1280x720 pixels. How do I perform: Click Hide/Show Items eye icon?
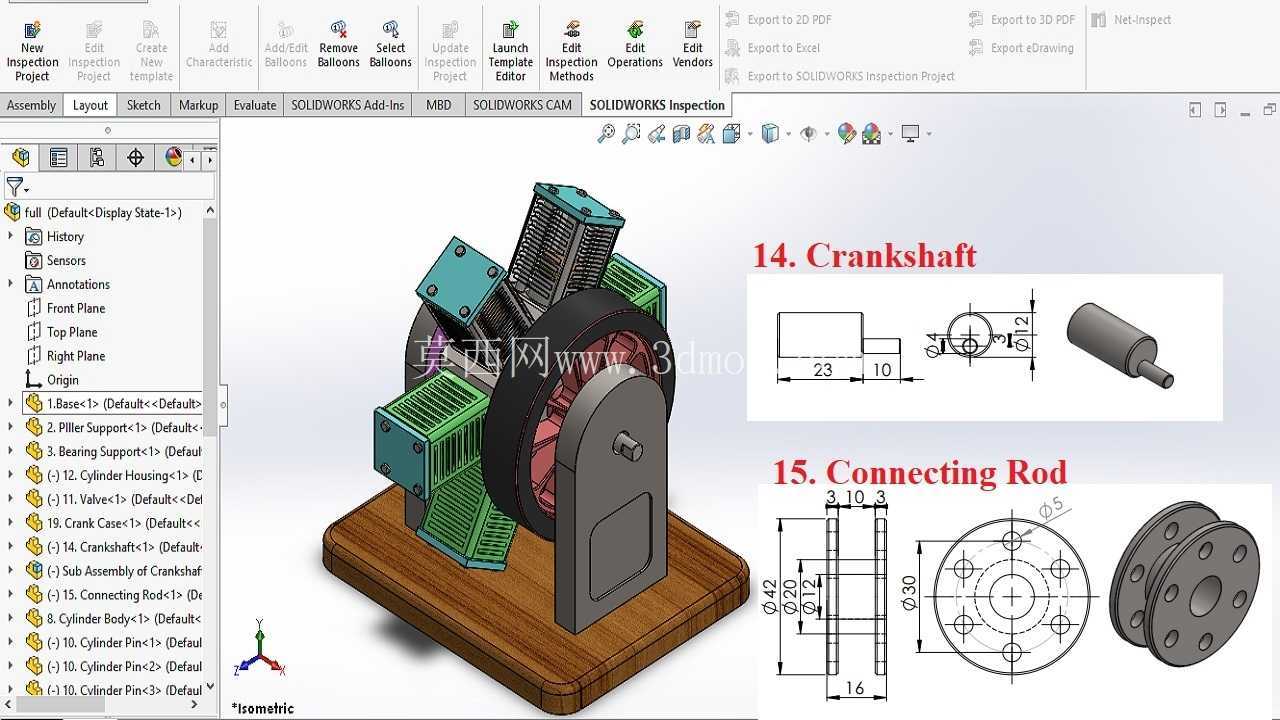pos(809,133)
